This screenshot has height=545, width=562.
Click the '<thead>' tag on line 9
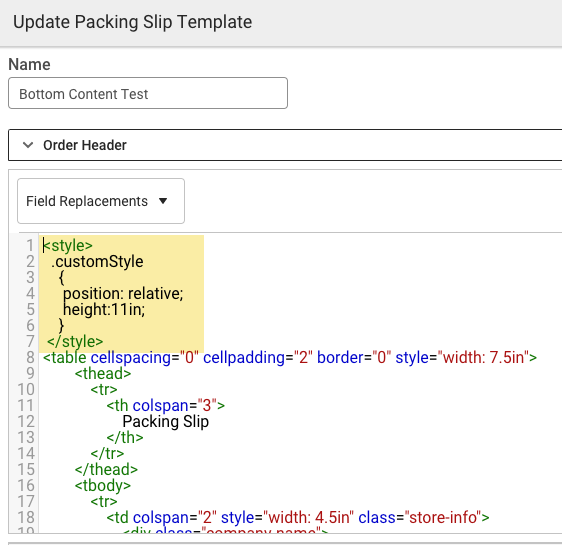click(103, 373)
